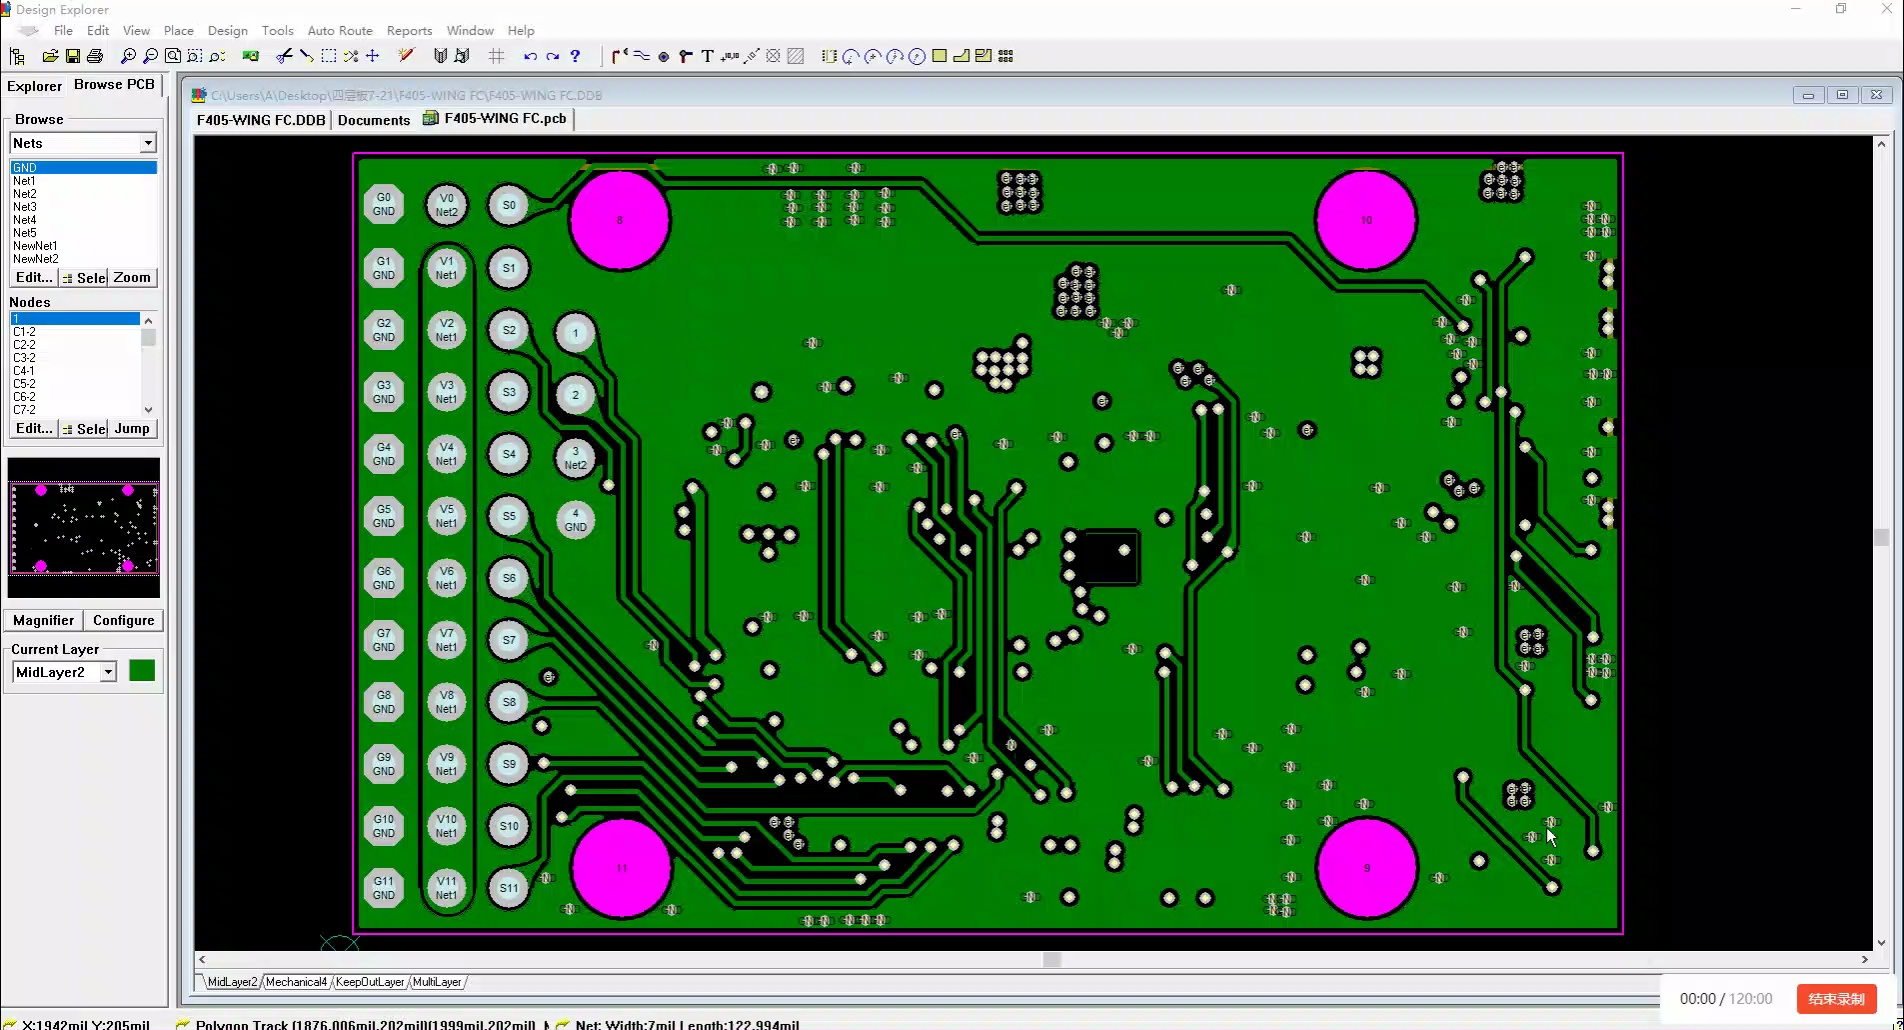Click the Cut scissors icon
The image size is (1904, 1030).
click(x=284, y=56)
